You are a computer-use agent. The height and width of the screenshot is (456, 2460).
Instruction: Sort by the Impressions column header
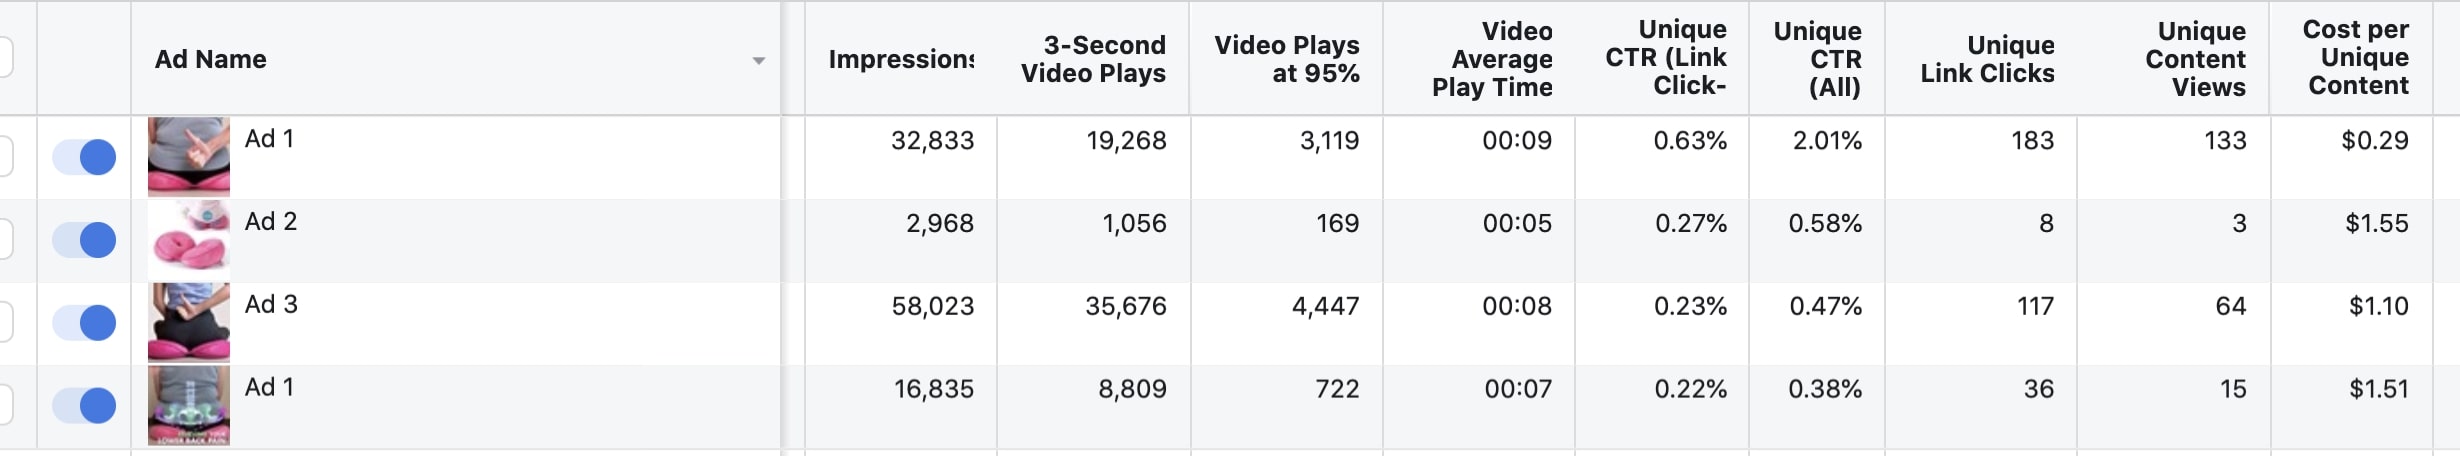[x=900, y=60]
